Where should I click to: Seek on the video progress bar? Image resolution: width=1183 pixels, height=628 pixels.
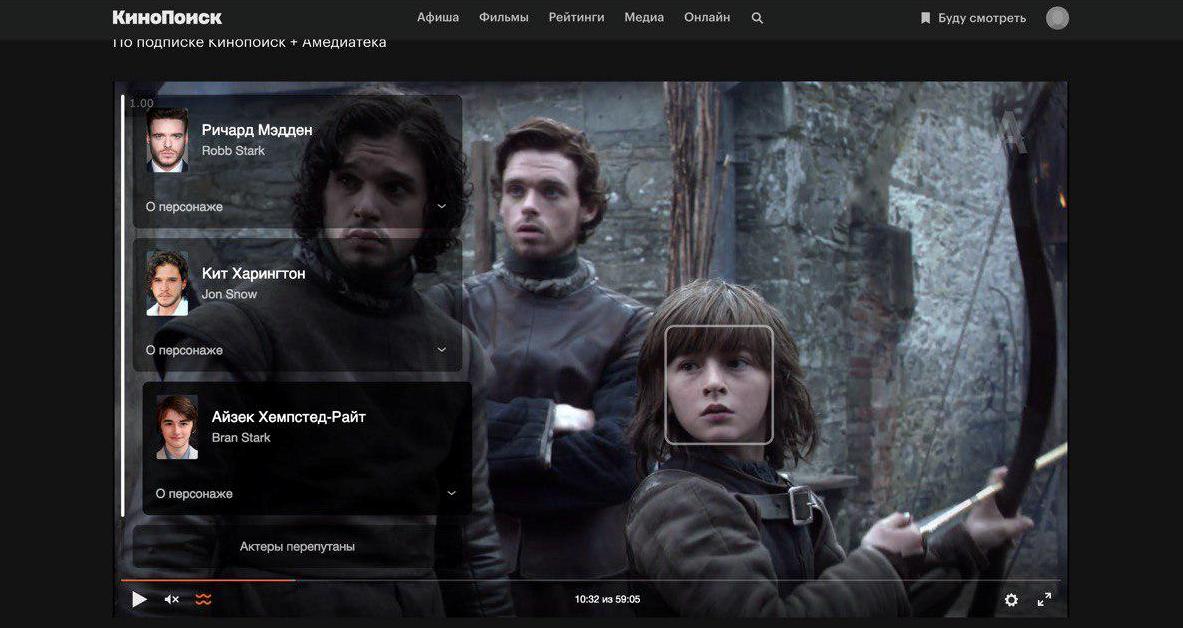[590, 580]
